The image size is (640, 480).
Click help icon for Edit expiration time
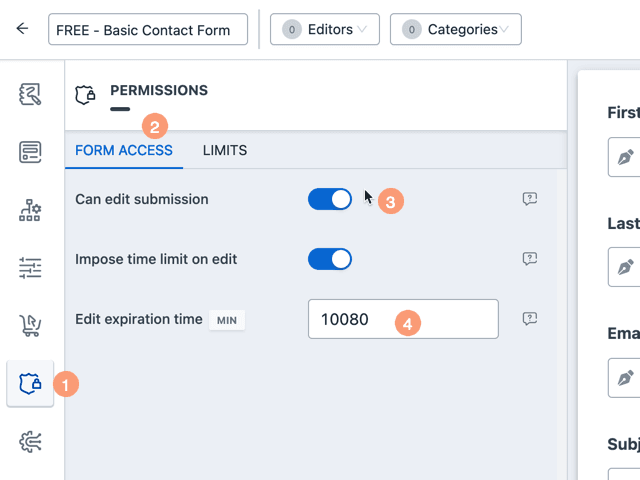point(530,319)
